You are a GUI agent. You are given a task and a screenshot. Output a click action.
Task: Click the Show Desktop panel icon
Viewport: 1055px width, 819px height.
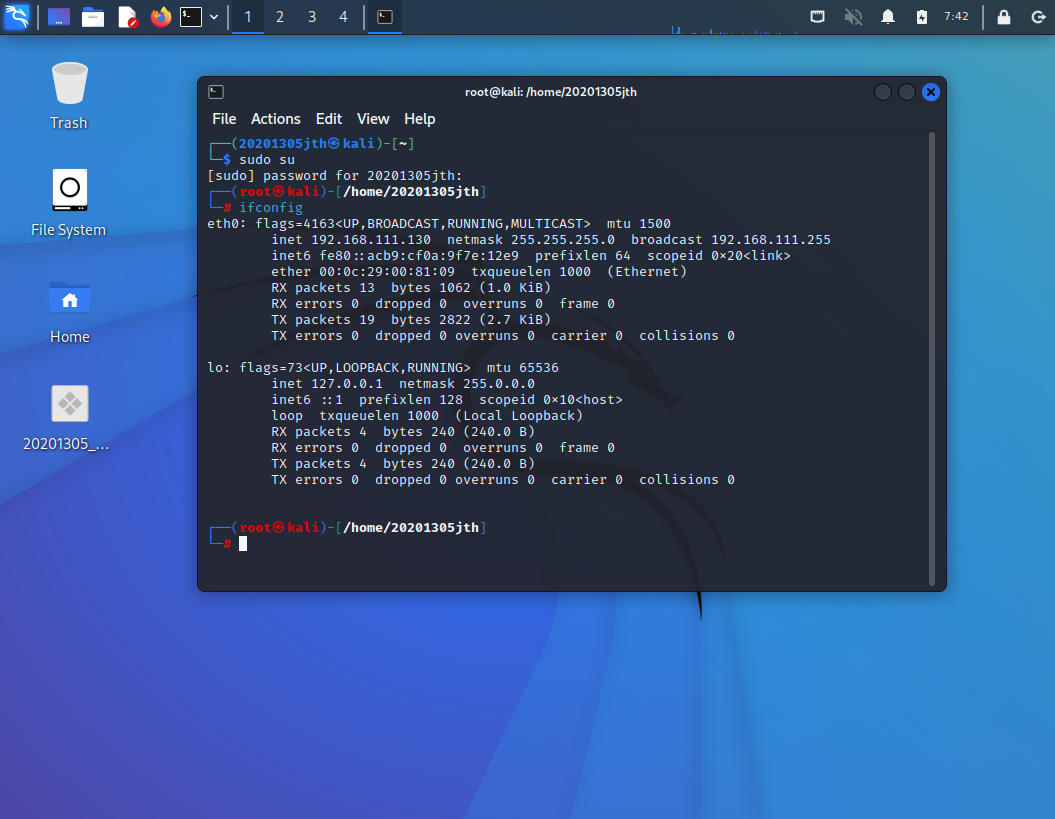click(x=59, y=17)
